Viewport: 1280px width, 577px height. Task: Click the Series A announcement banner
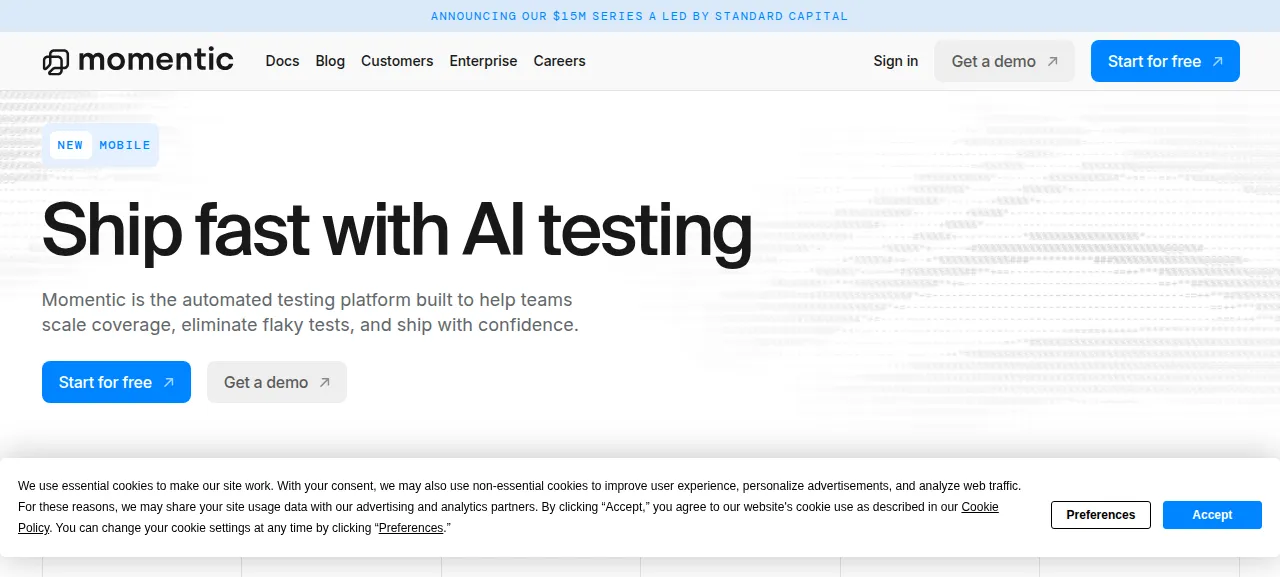click(x=640, y=16)
